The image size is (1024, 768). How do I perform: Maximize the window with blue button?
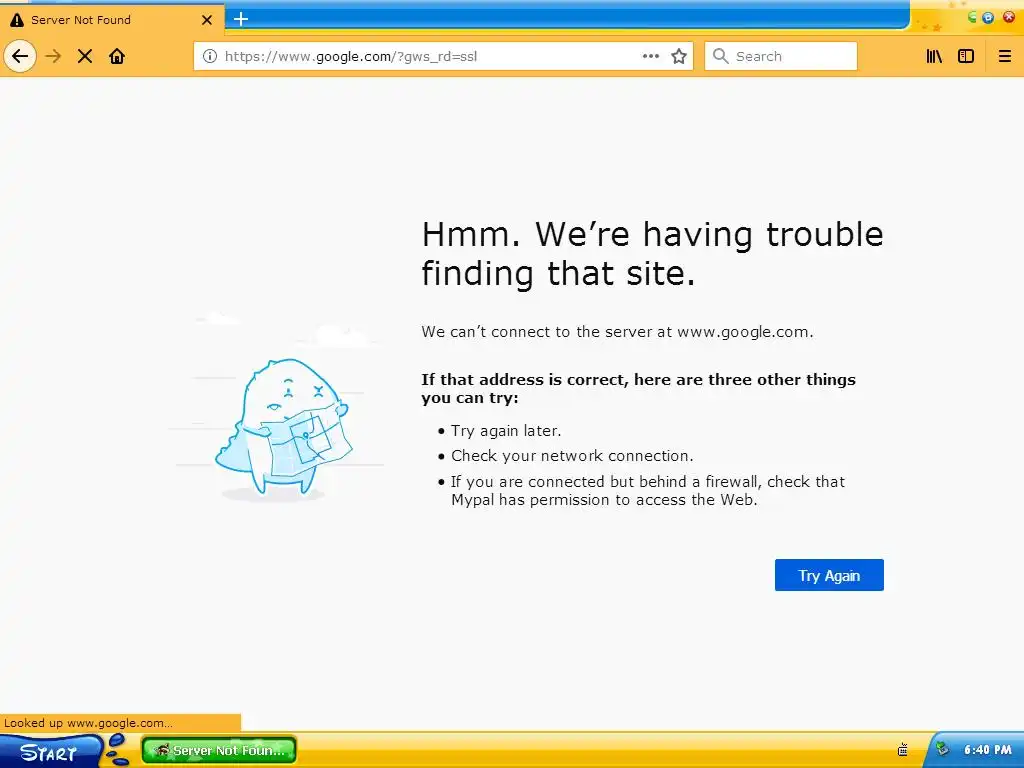click(x=988, y=18)
